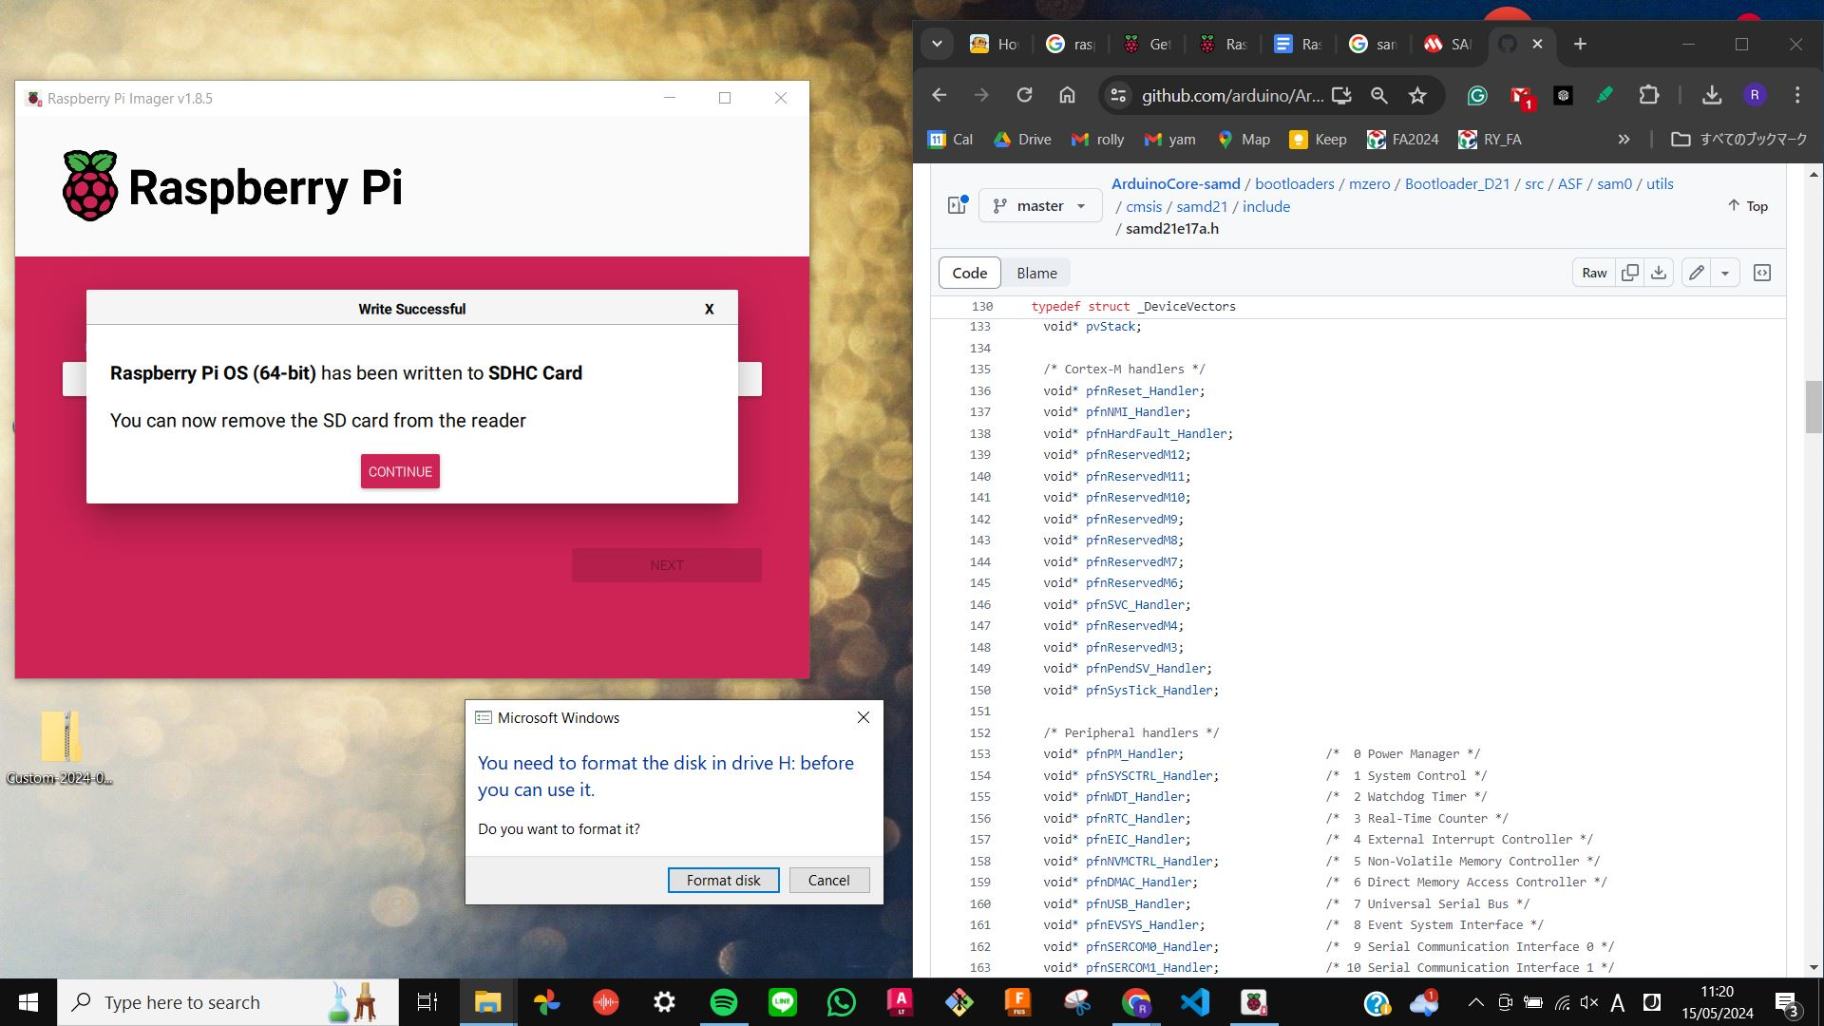Open notification center icon

point(1788,1003)
